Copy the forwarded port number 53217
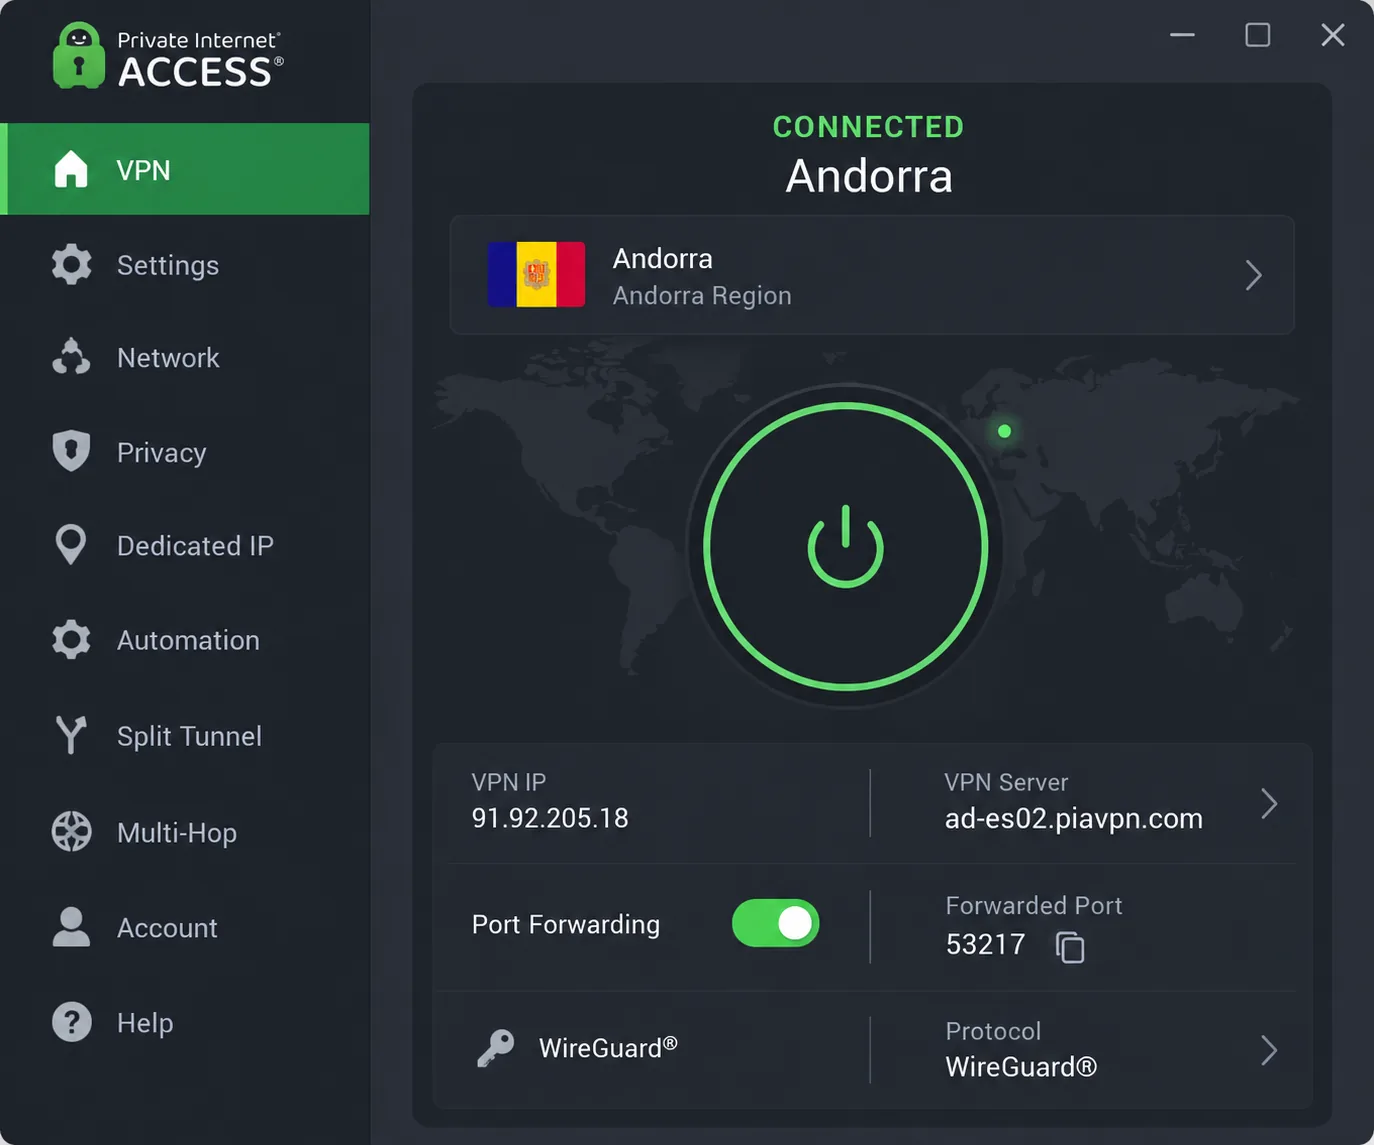 tap(1070, 946)
